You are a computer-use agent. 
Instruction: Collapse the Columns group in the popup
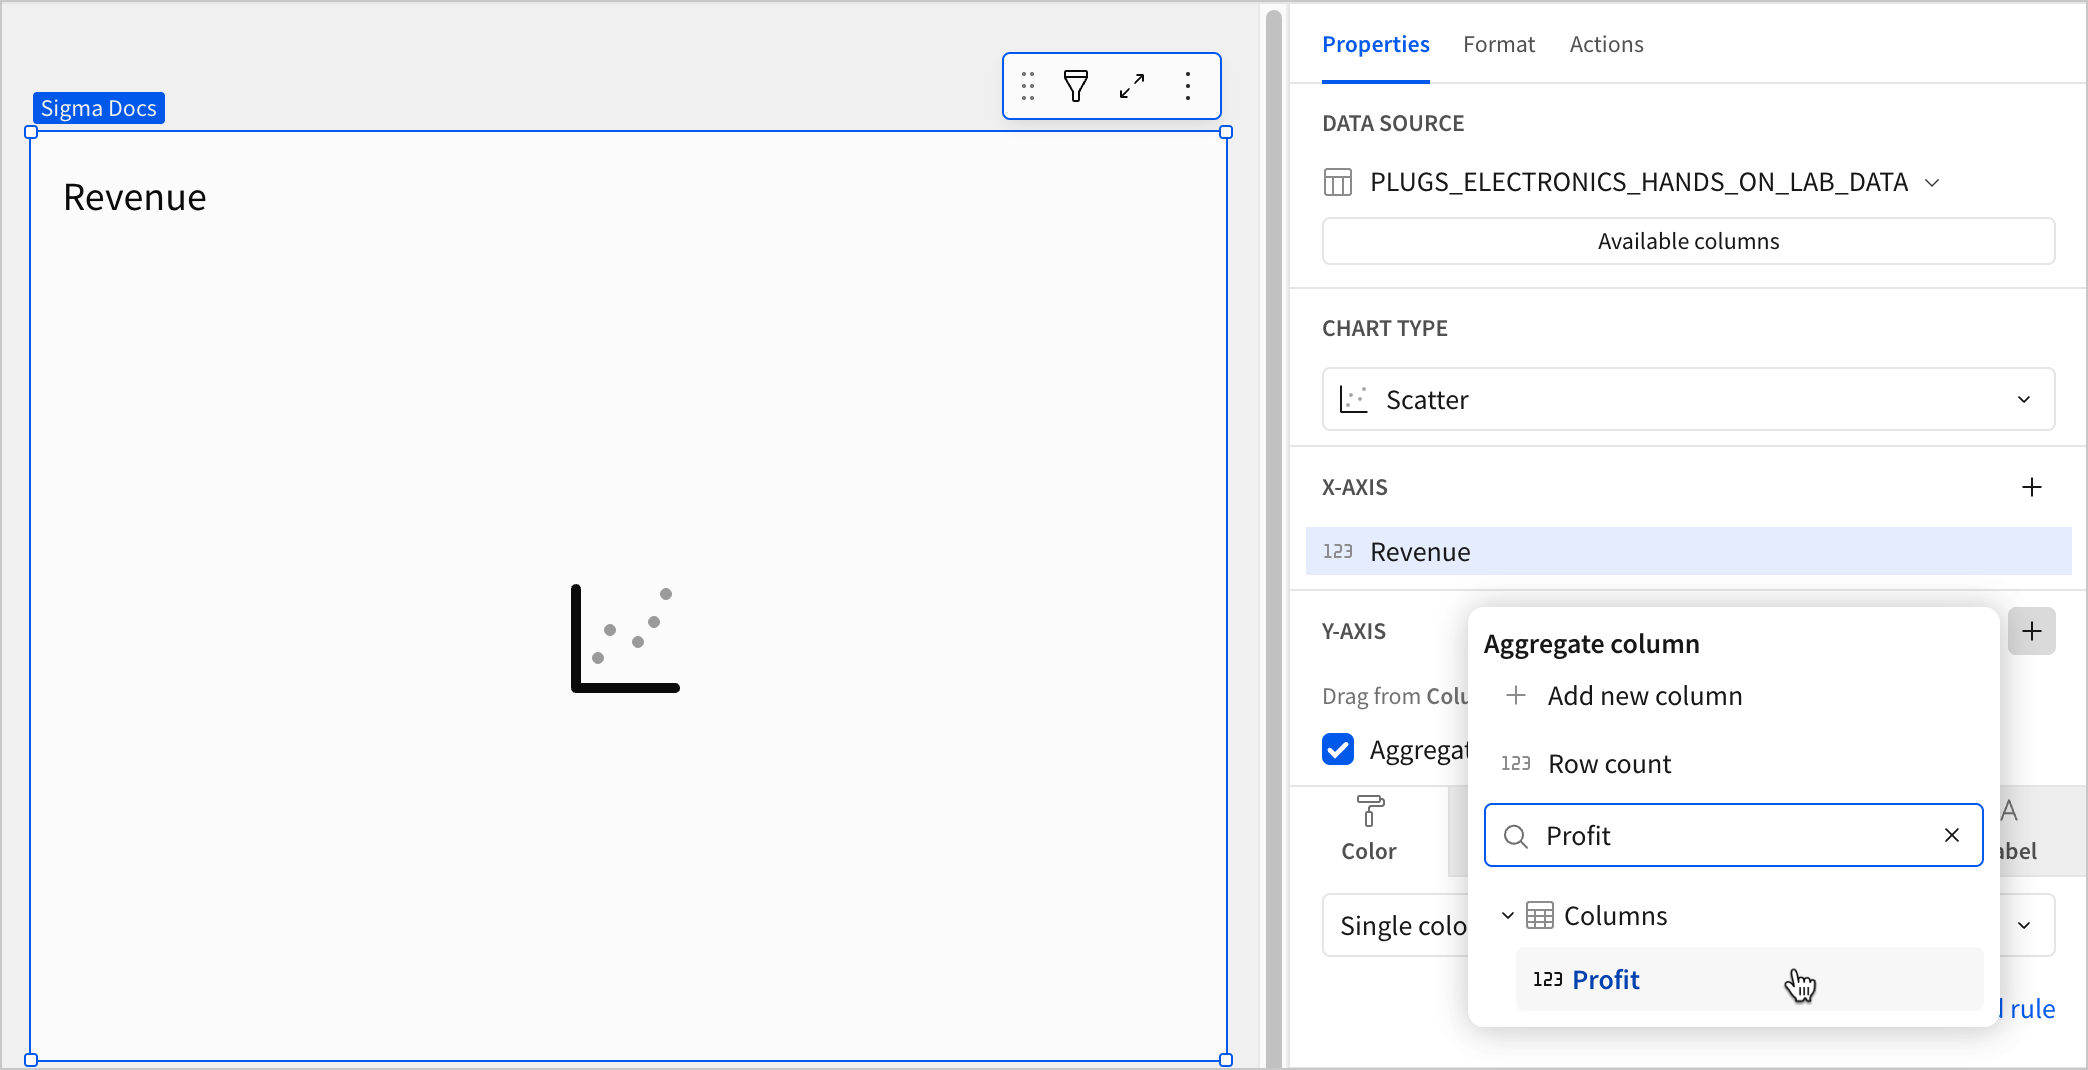pos(1507,915)
